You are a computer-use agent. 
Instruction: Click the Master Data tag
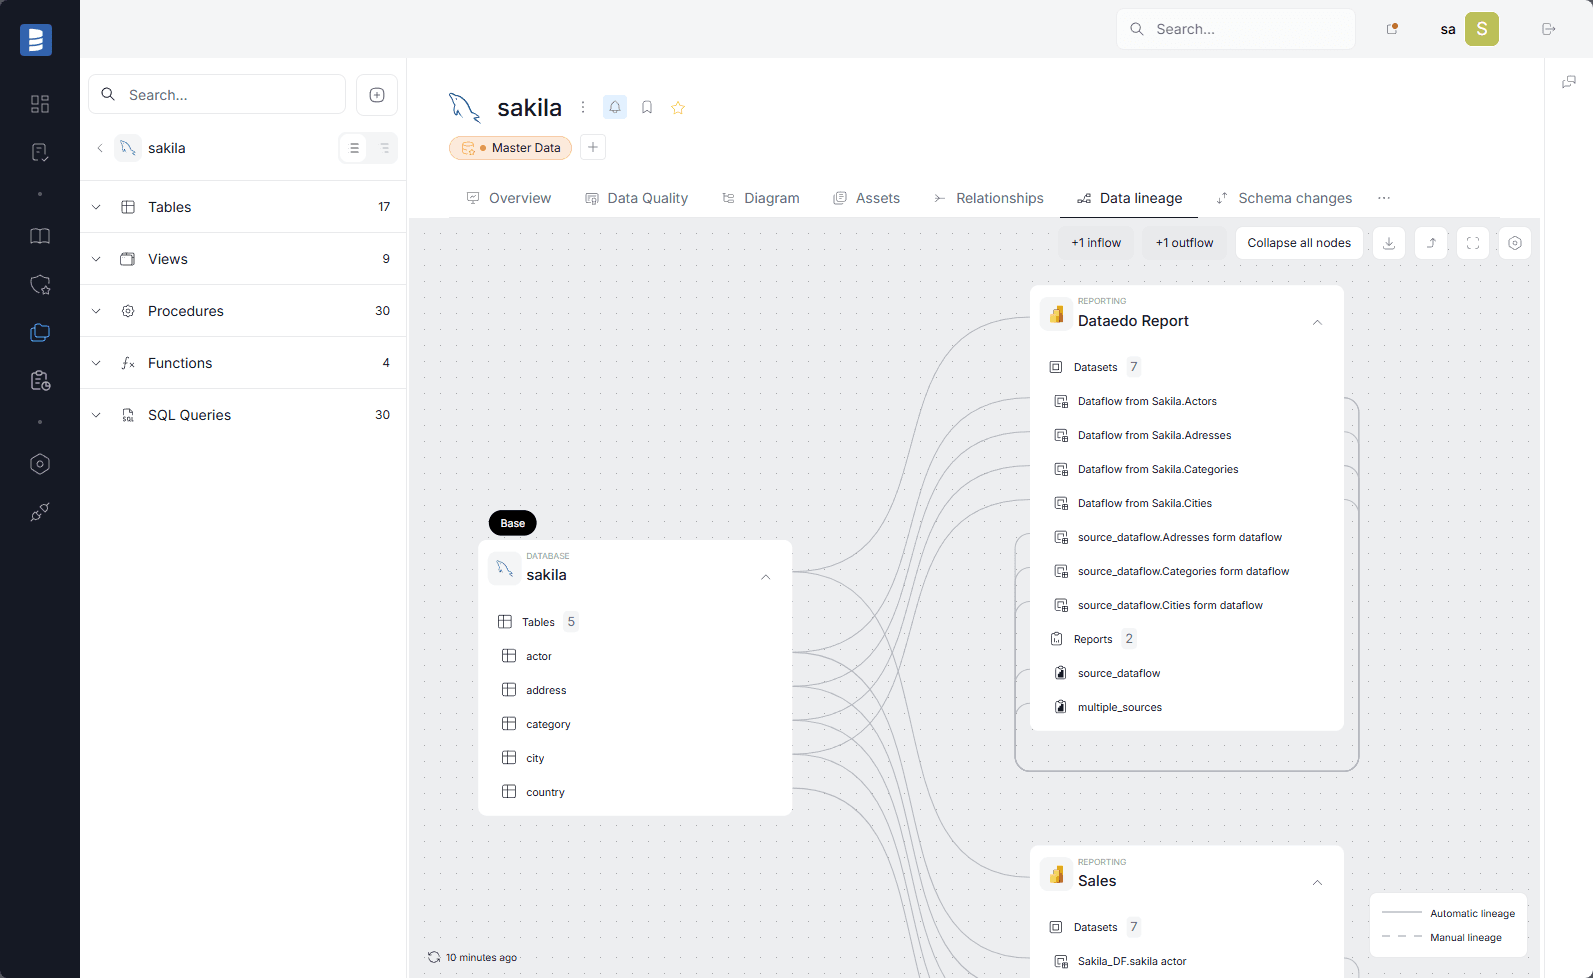[x=510, y=148]
